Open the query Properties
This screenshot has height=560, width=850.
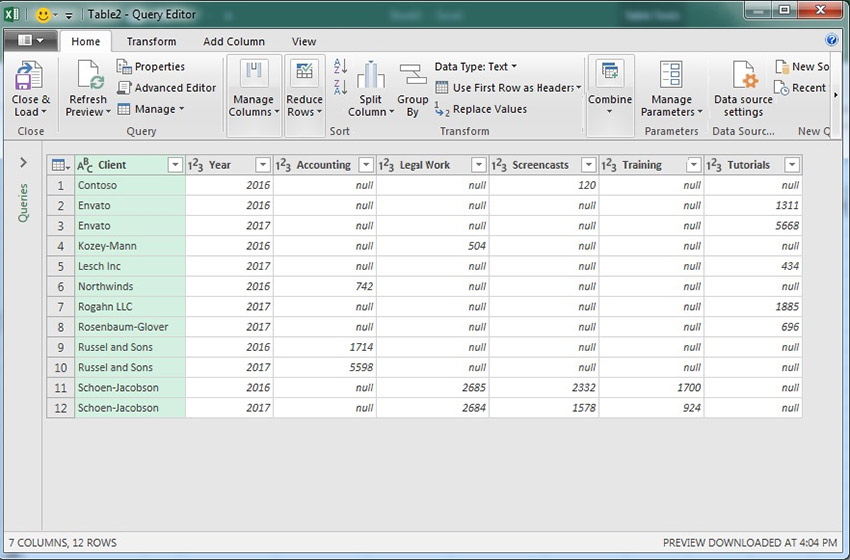[151, 67]
